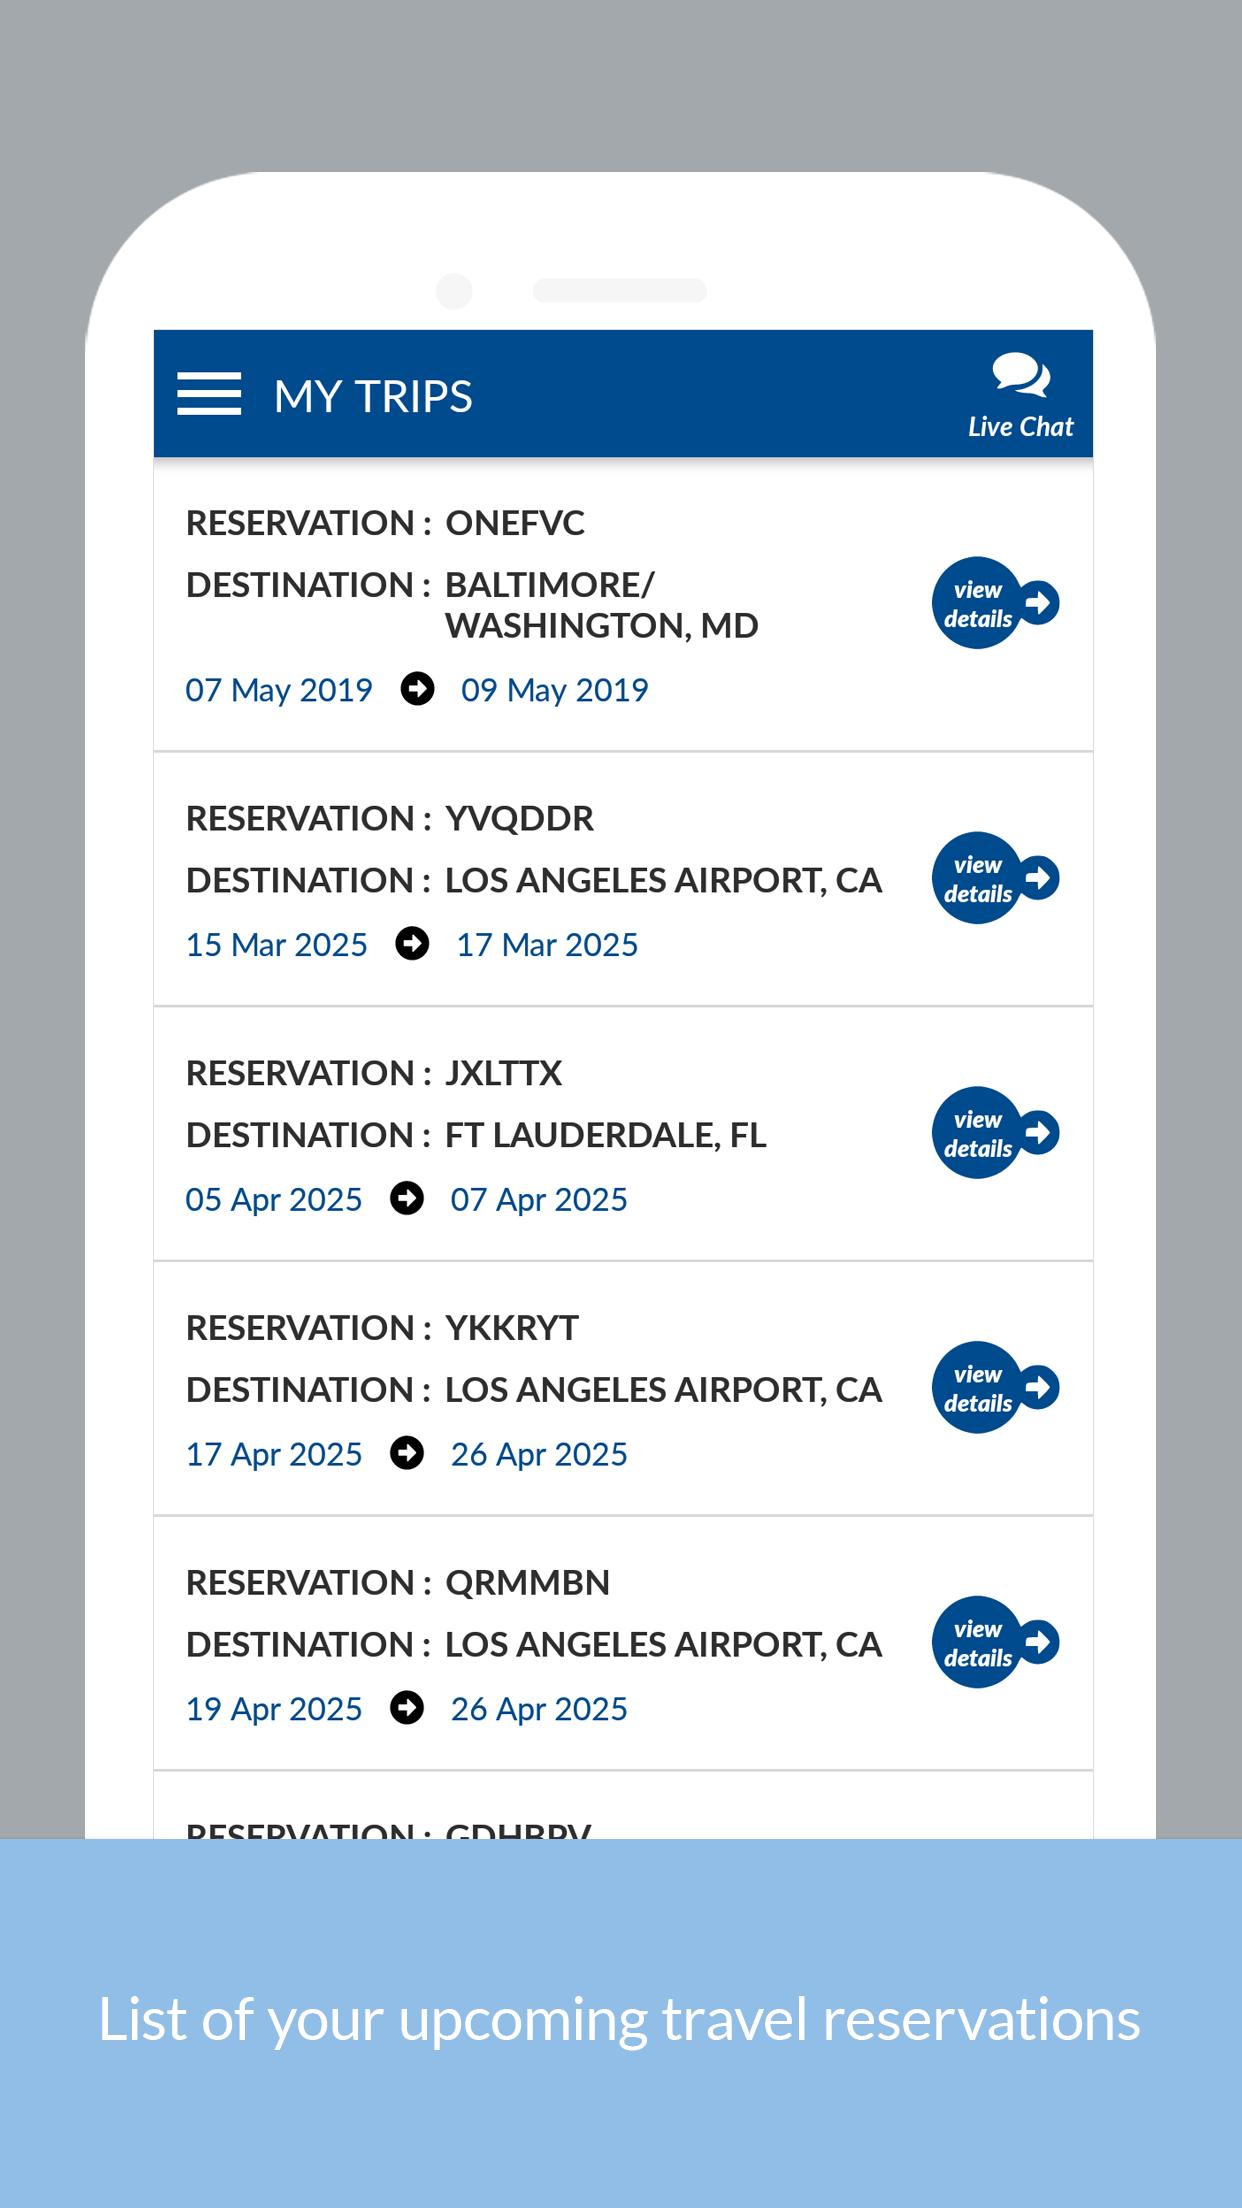
Task: Tap the Live Chat label text
Action: pos(1020,427)
